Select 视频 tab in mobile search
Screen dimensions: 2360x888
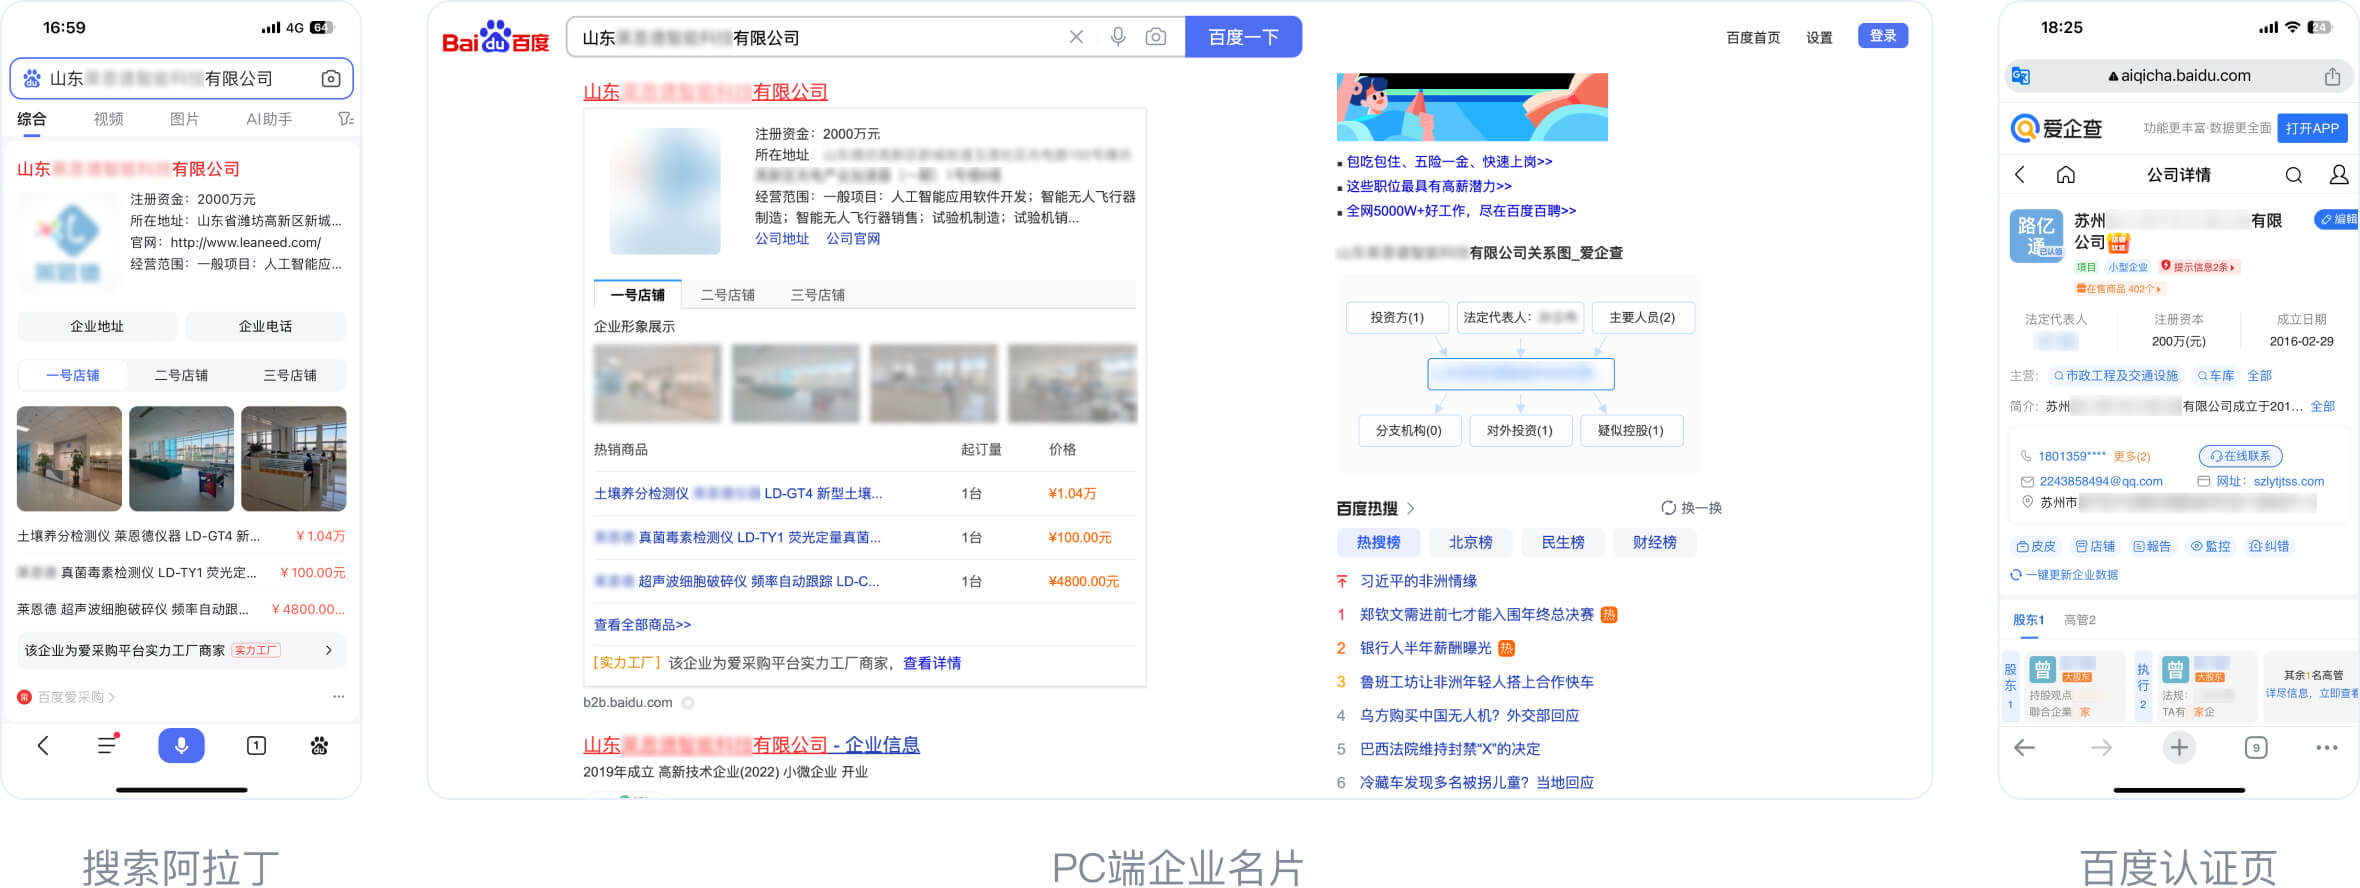[x=108, y=119]
